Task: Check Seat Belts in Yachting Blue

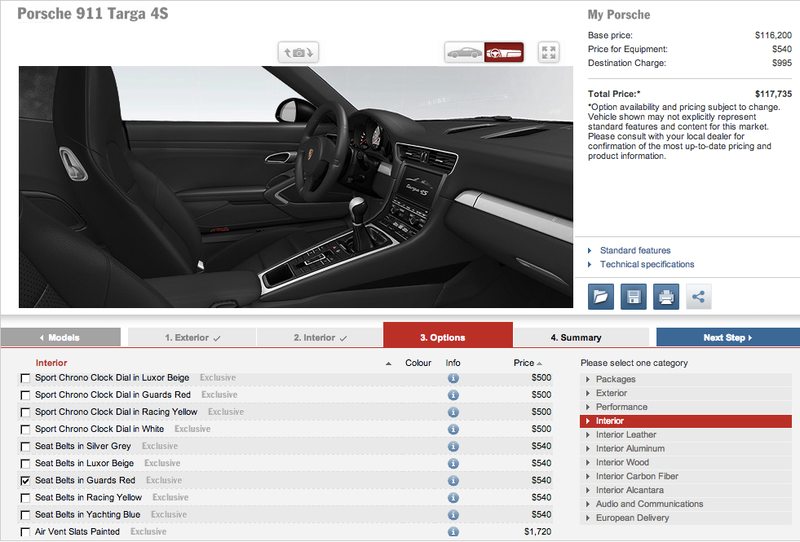Action: (25, 515)
